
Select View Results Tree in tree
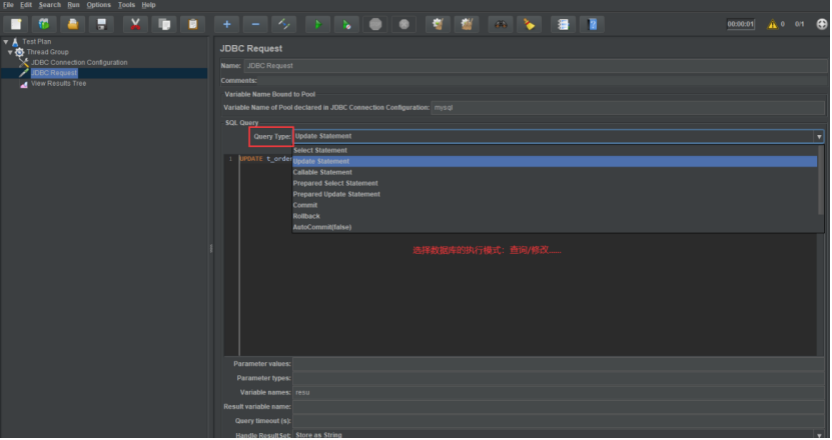pyautogui.click(x=58, y=84)
